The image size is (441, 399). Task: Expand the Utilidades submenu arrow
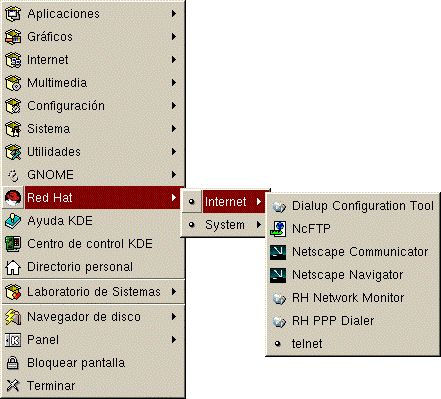174,152
